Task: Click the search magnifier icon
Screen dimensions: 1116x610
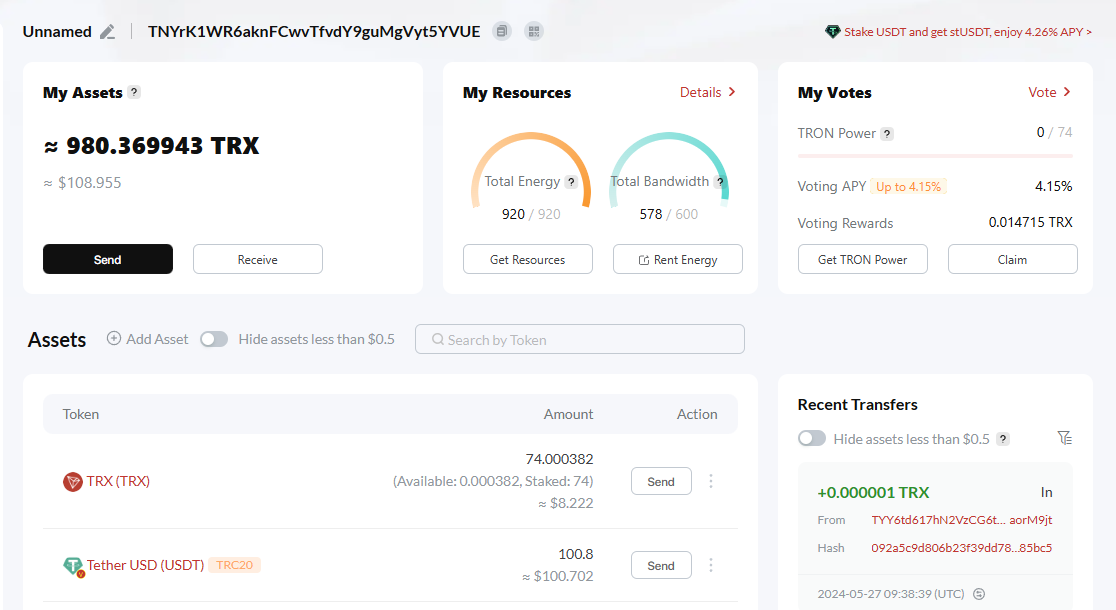Action: pos(438,340)
